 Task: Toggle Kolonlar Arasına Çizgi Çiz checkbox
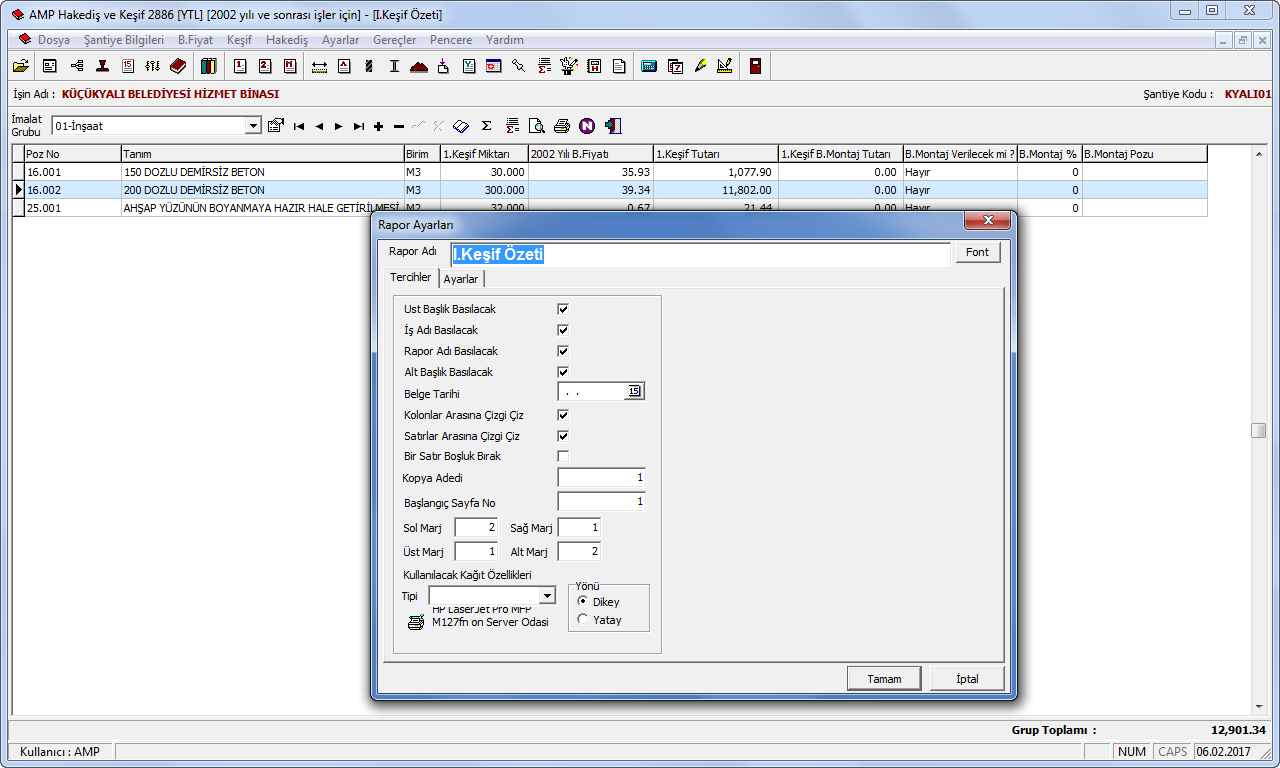click(x=563, y=415)
